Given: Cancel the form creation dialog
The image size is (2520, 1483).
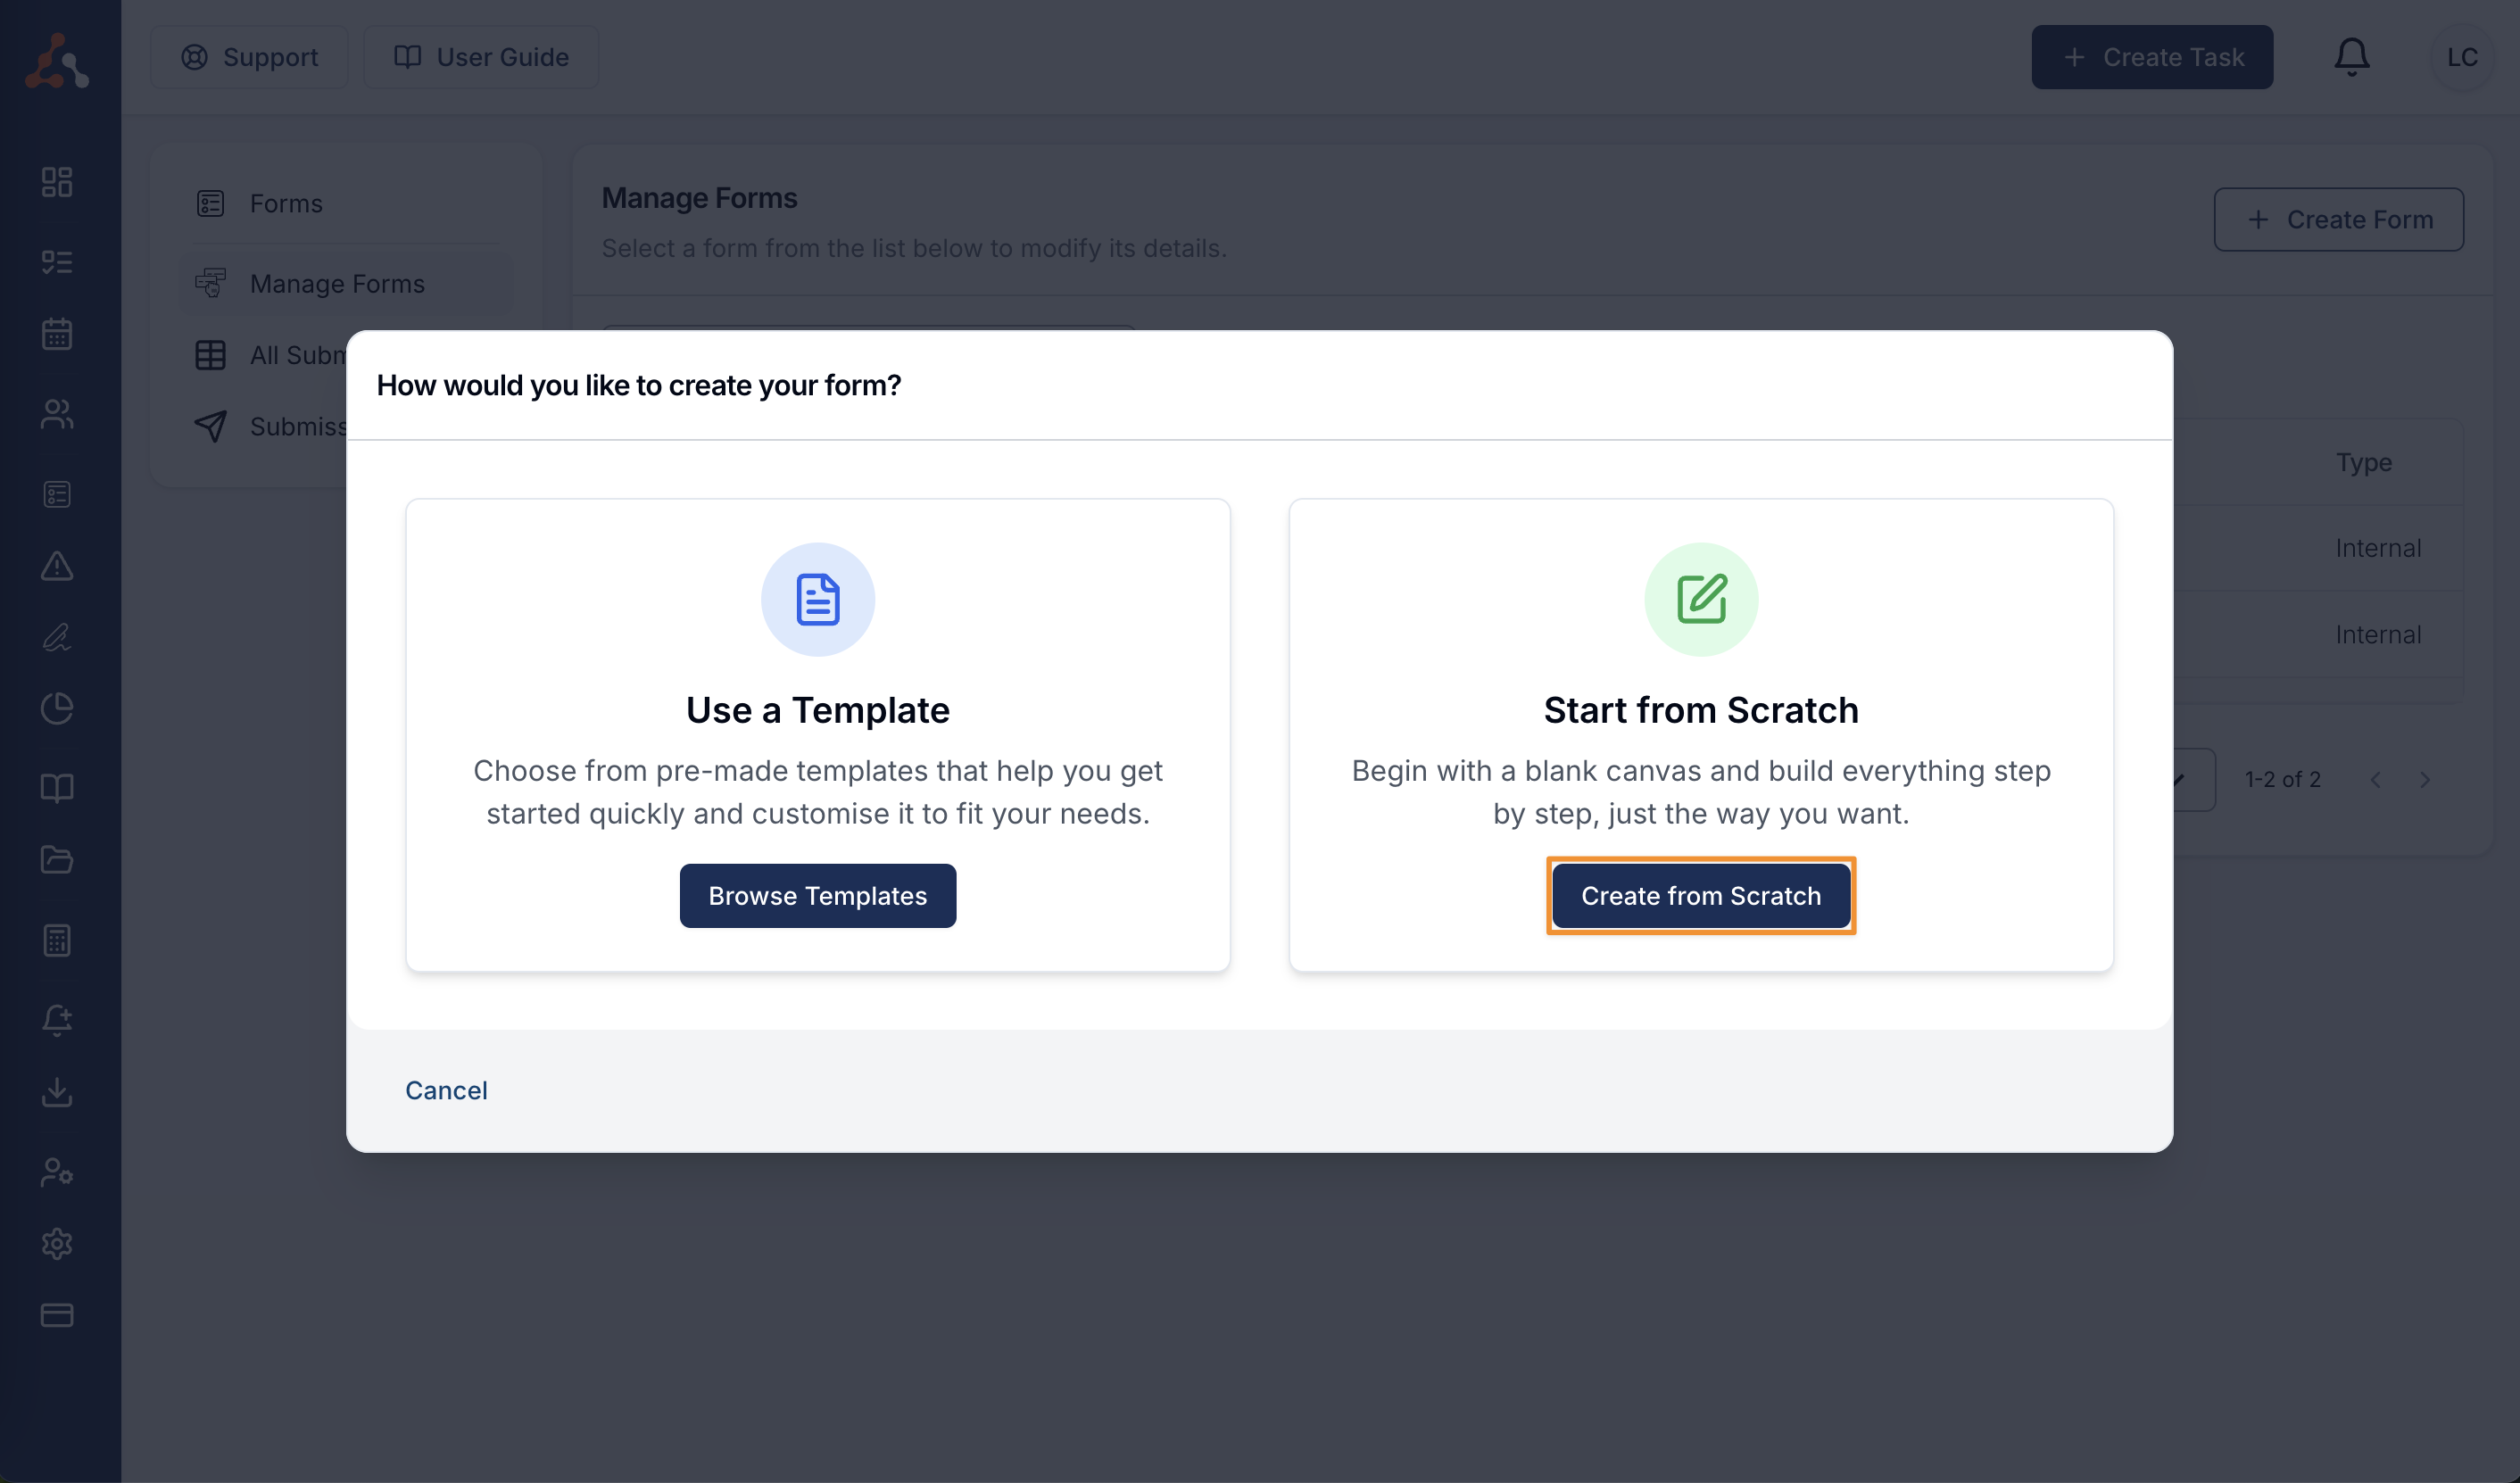Looking at the screenshot, I should pyautogui.click(x=446, y=1090).
